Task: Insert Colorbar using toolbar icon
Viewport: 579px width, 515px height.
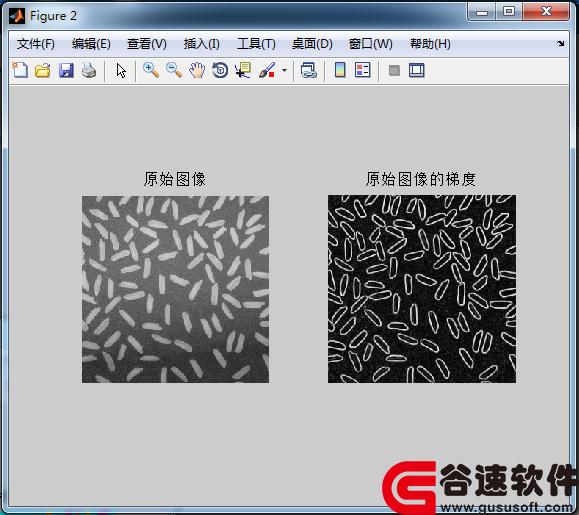Action: pos(340,70)
